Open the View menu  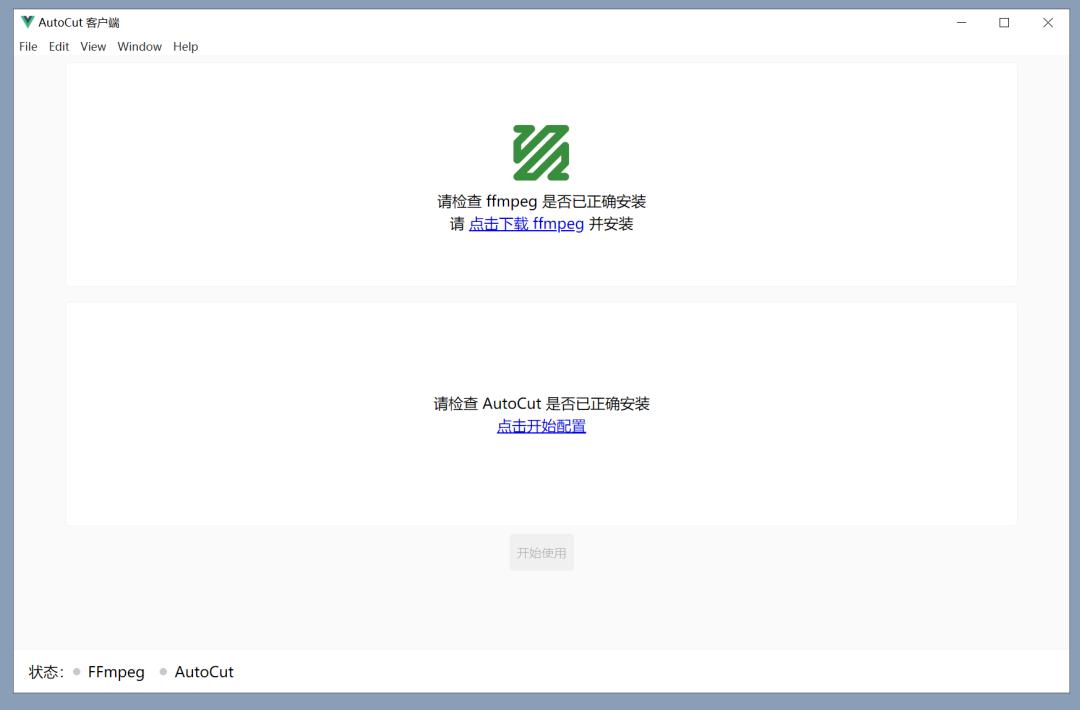click(92, 46)
